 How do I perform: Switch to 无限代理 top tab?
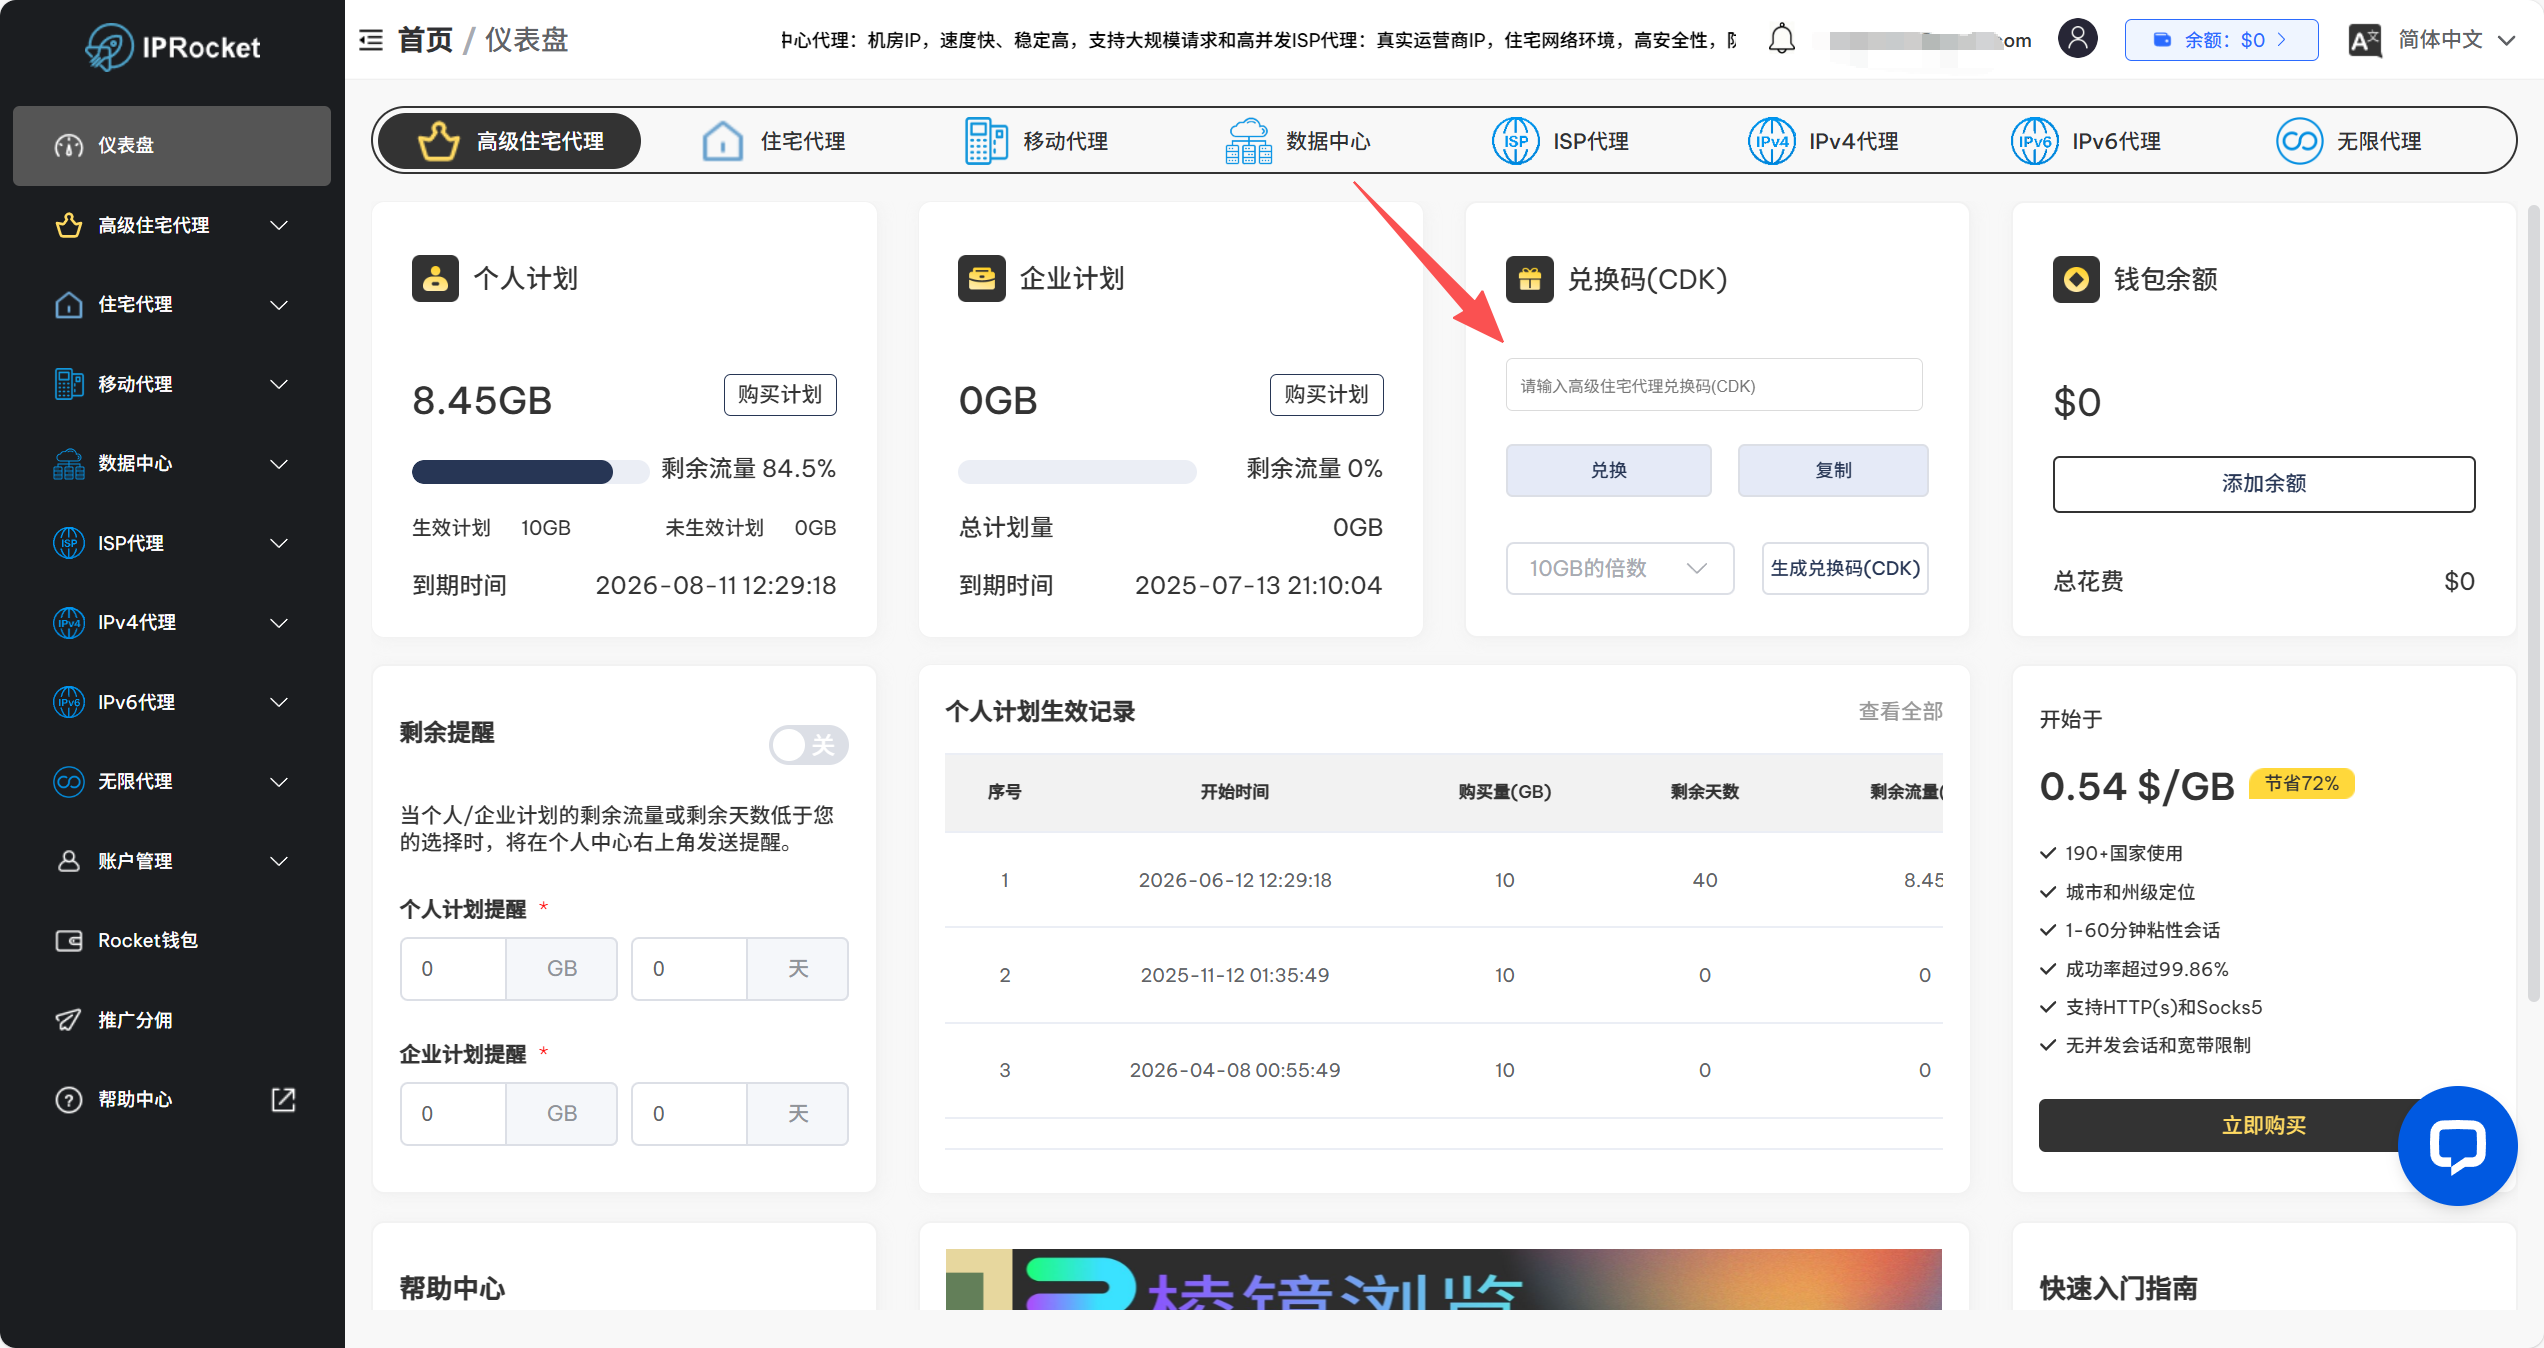coord(2348,141)
